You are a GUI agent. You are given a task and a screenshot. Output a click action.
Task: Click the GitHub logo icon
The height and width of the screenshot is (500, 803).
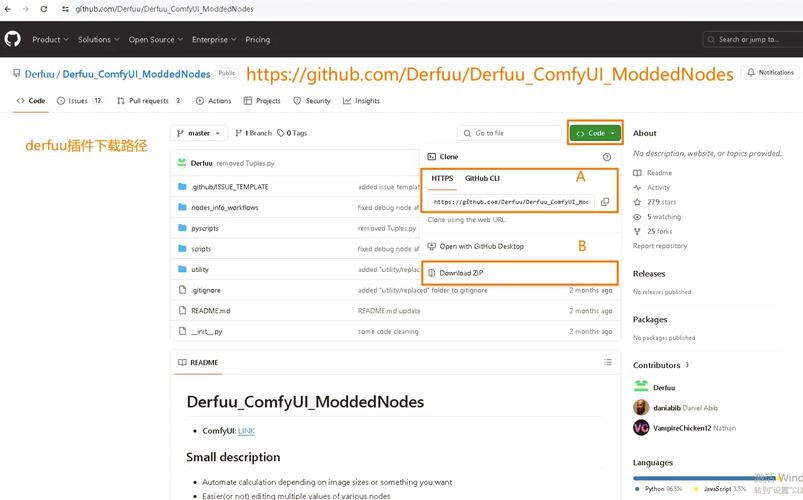pos(12,39)
